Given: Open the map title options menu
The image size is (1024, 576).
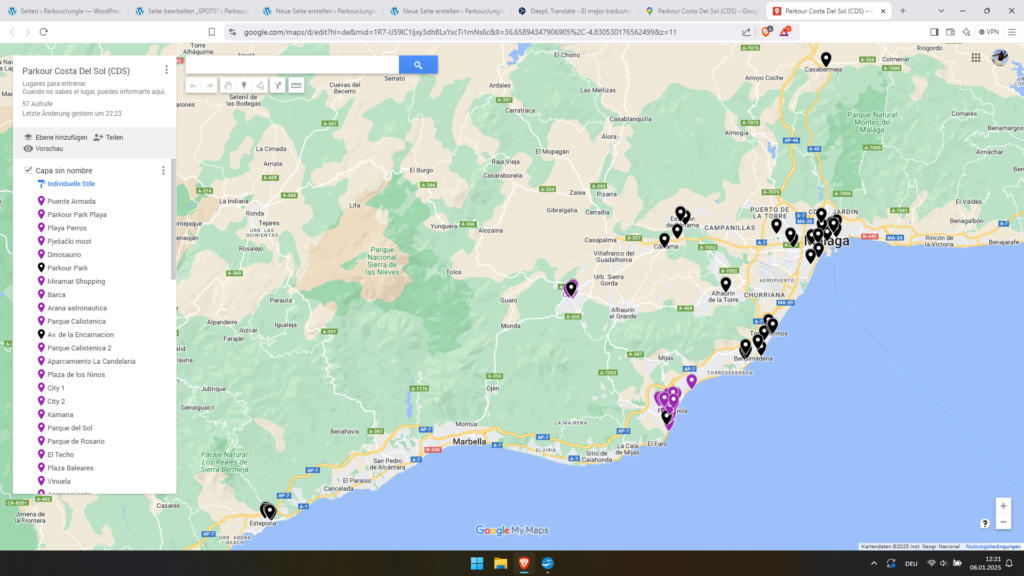Looking at the screenshot, I should (166, 71).
